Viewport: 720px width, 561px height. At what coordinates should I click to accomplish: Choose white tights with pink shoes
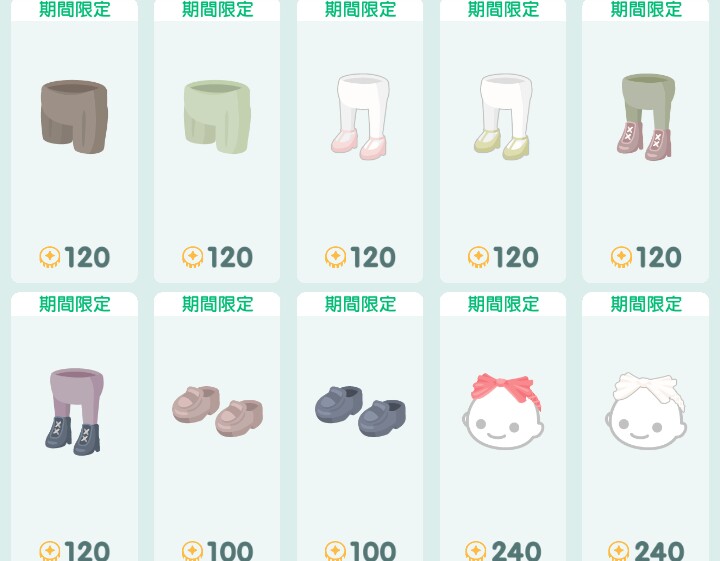[x=360, y=117]
